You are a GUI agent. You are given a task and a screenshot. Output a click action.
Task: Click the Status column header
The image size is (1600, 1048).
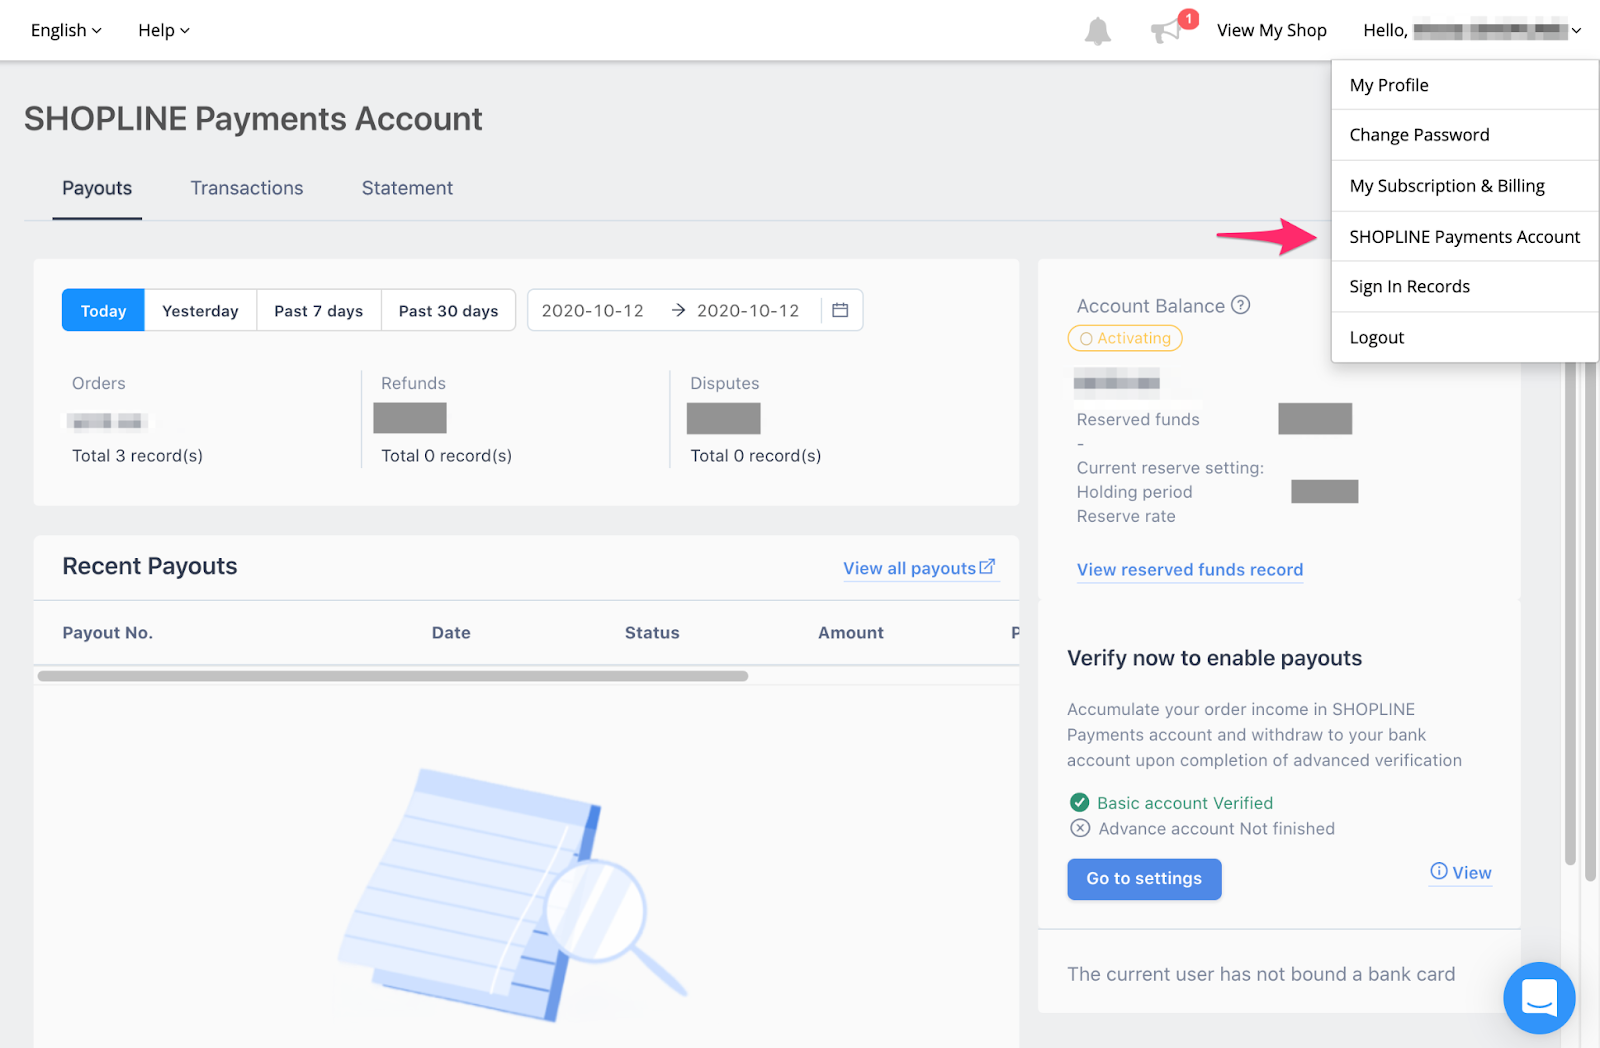(652, 633)
